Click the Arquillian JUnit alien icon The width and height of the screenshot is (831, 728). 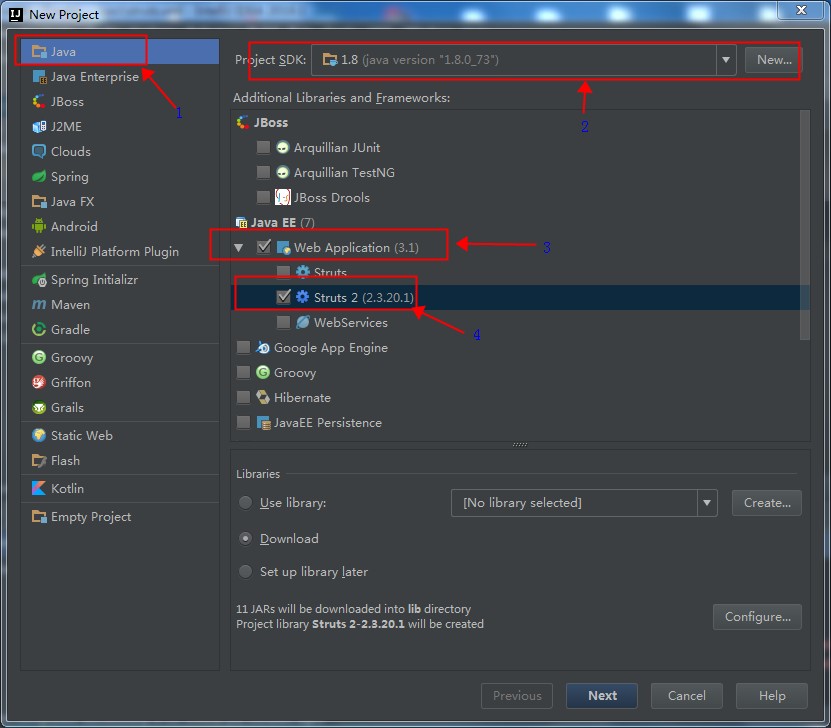[283, 147]
